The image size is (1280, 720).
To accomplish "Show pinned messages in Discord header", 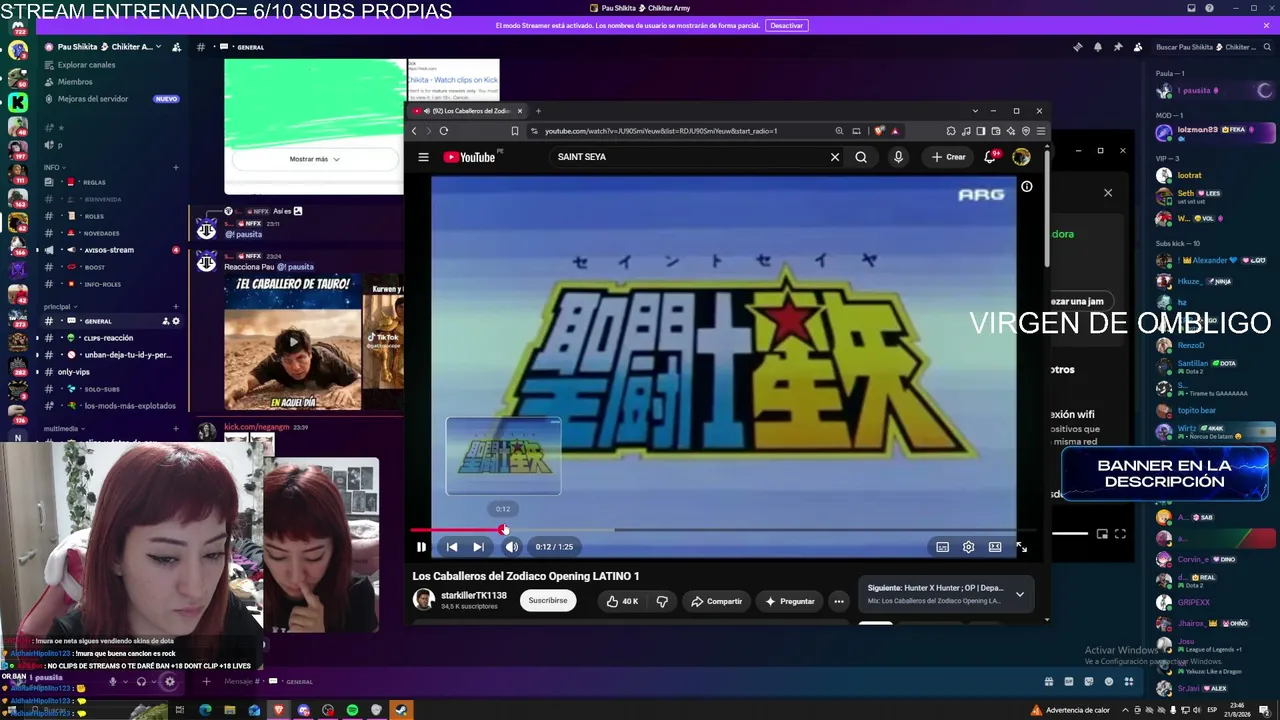I will [1118, 47].
